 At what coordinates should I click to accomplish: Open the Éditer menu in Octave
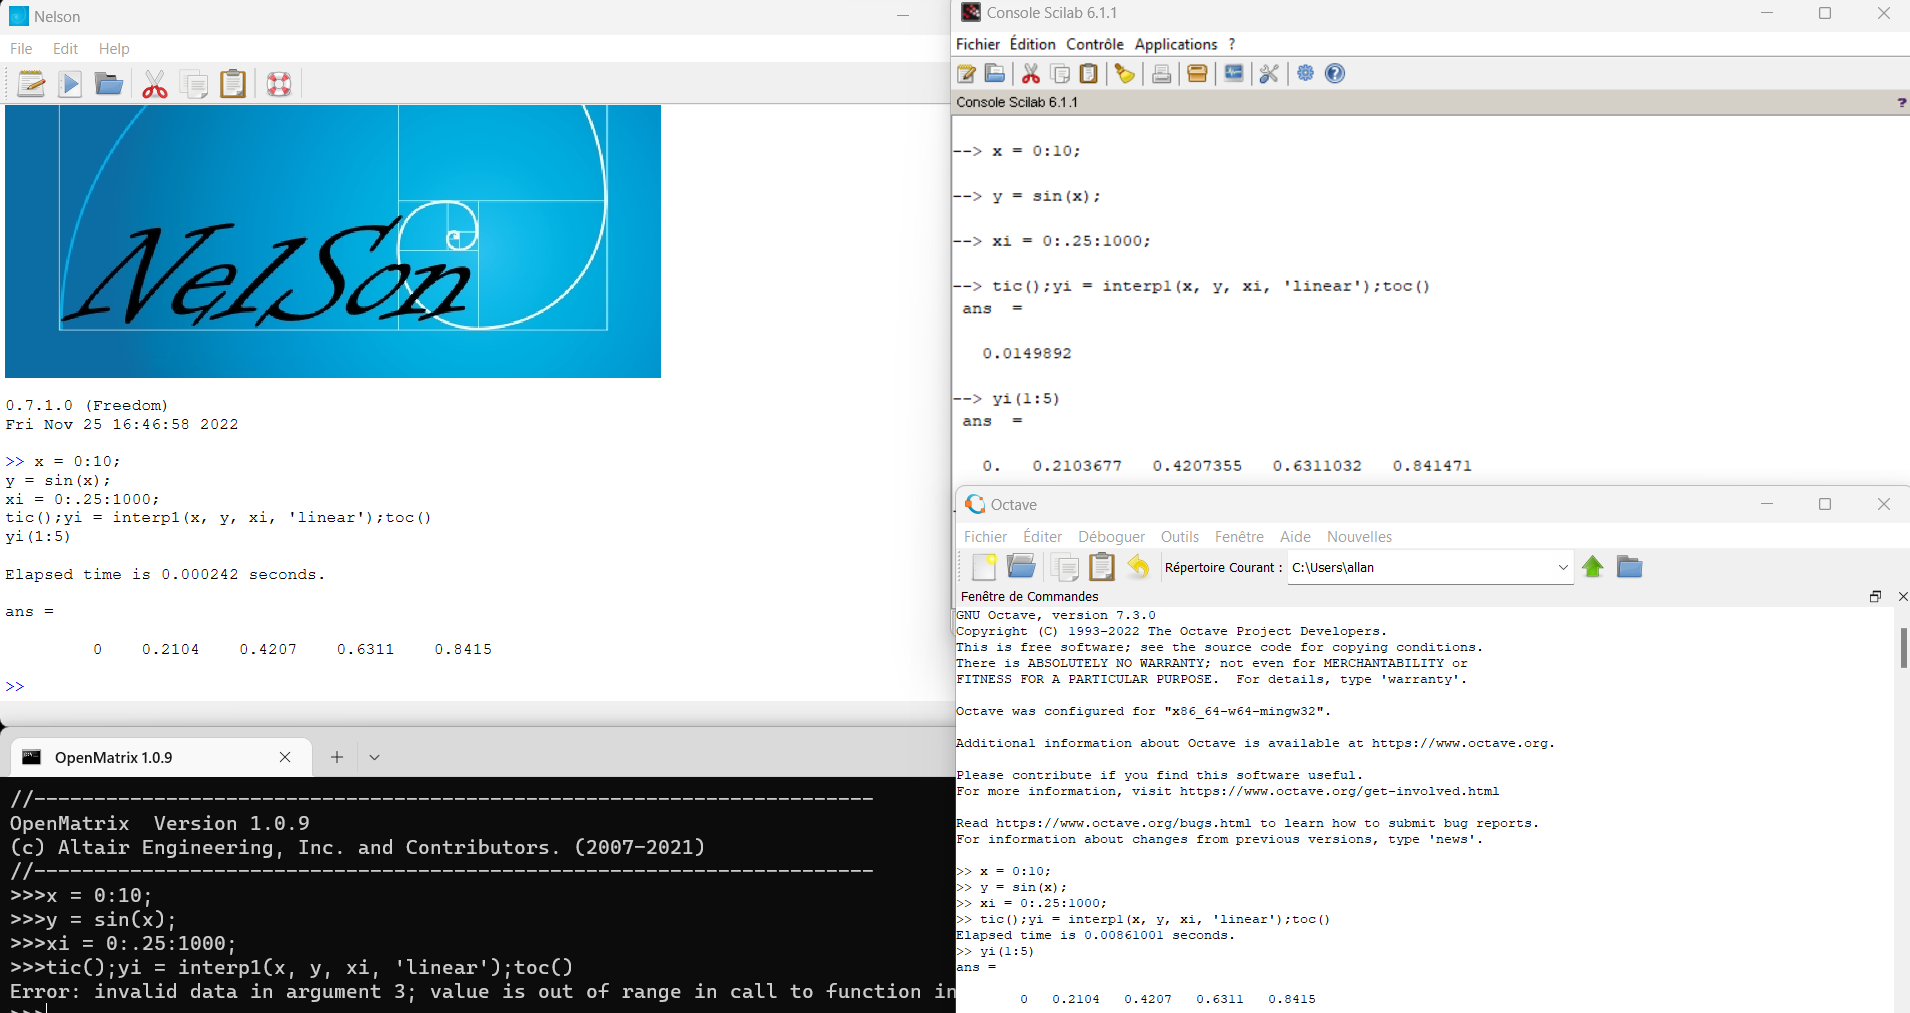1042,537
